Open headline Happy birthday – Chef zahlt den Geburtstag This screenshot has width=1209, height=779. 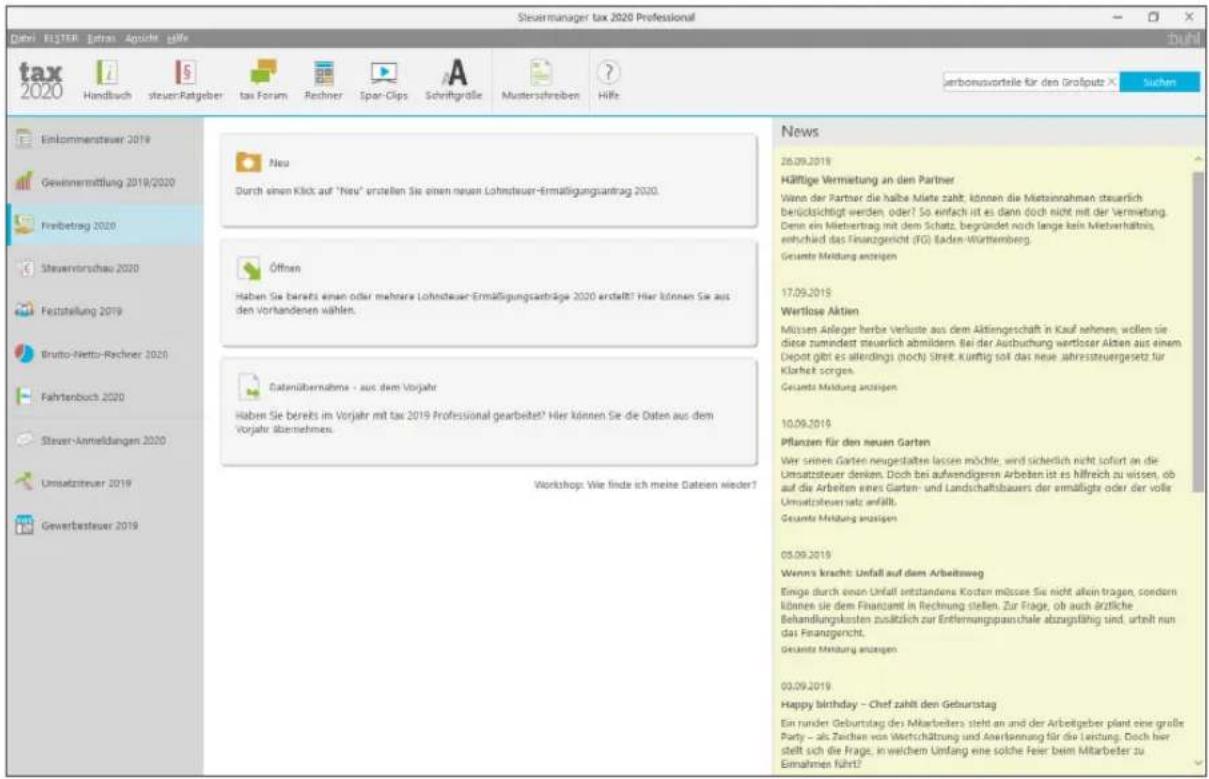890,704
